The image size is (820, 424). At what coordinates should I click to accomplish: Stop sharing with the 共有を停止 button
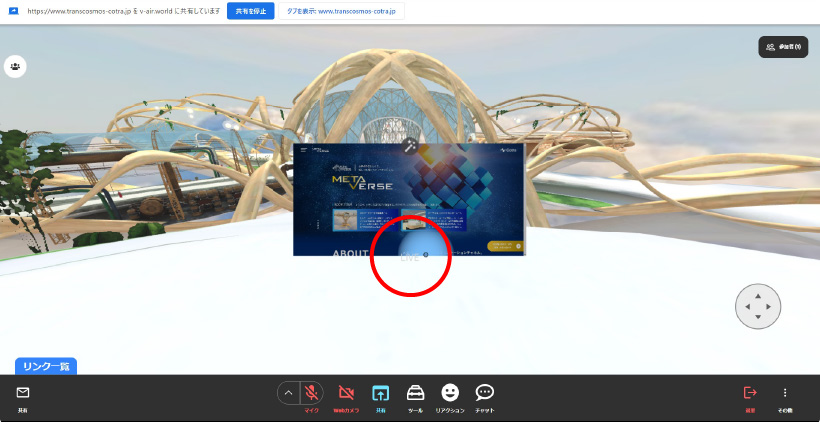point(250,11)
